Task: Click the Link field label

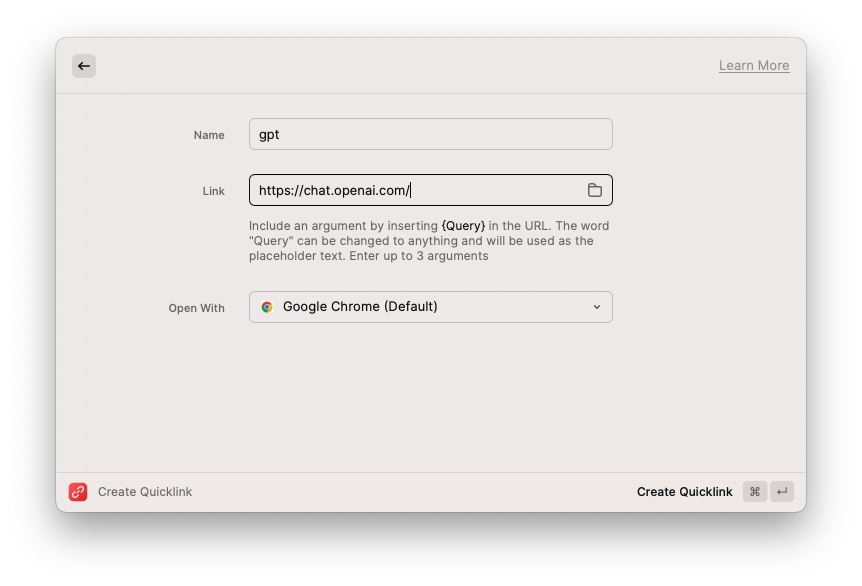Action: point(213,191)
